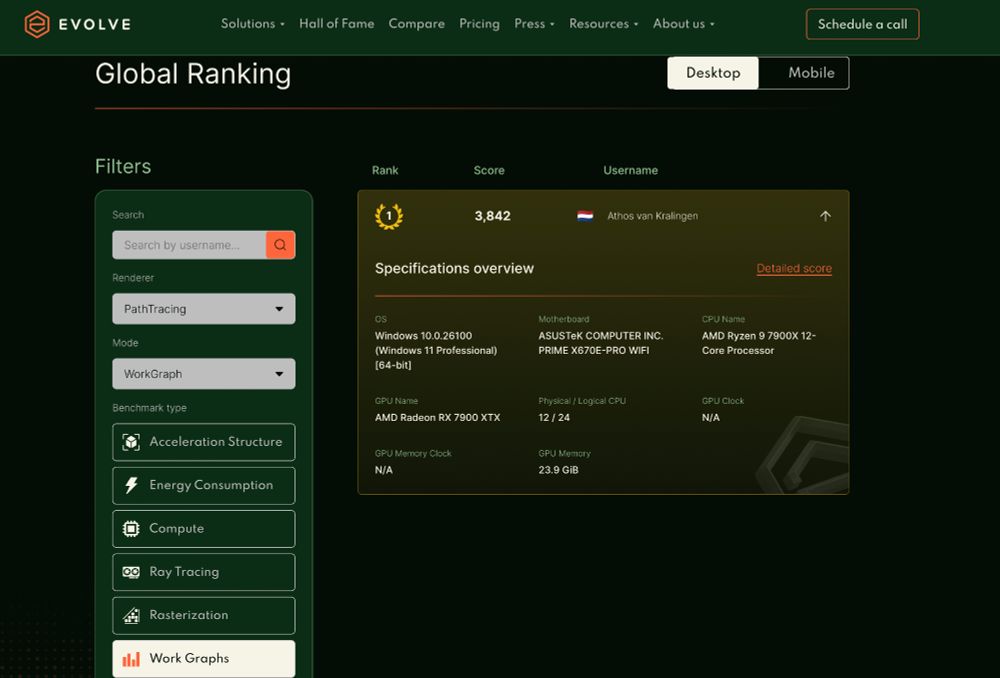Screen dimensions: 1000x678
Task: Click the 23.9 GiB GPU memory value
Action: pos(559,470)
